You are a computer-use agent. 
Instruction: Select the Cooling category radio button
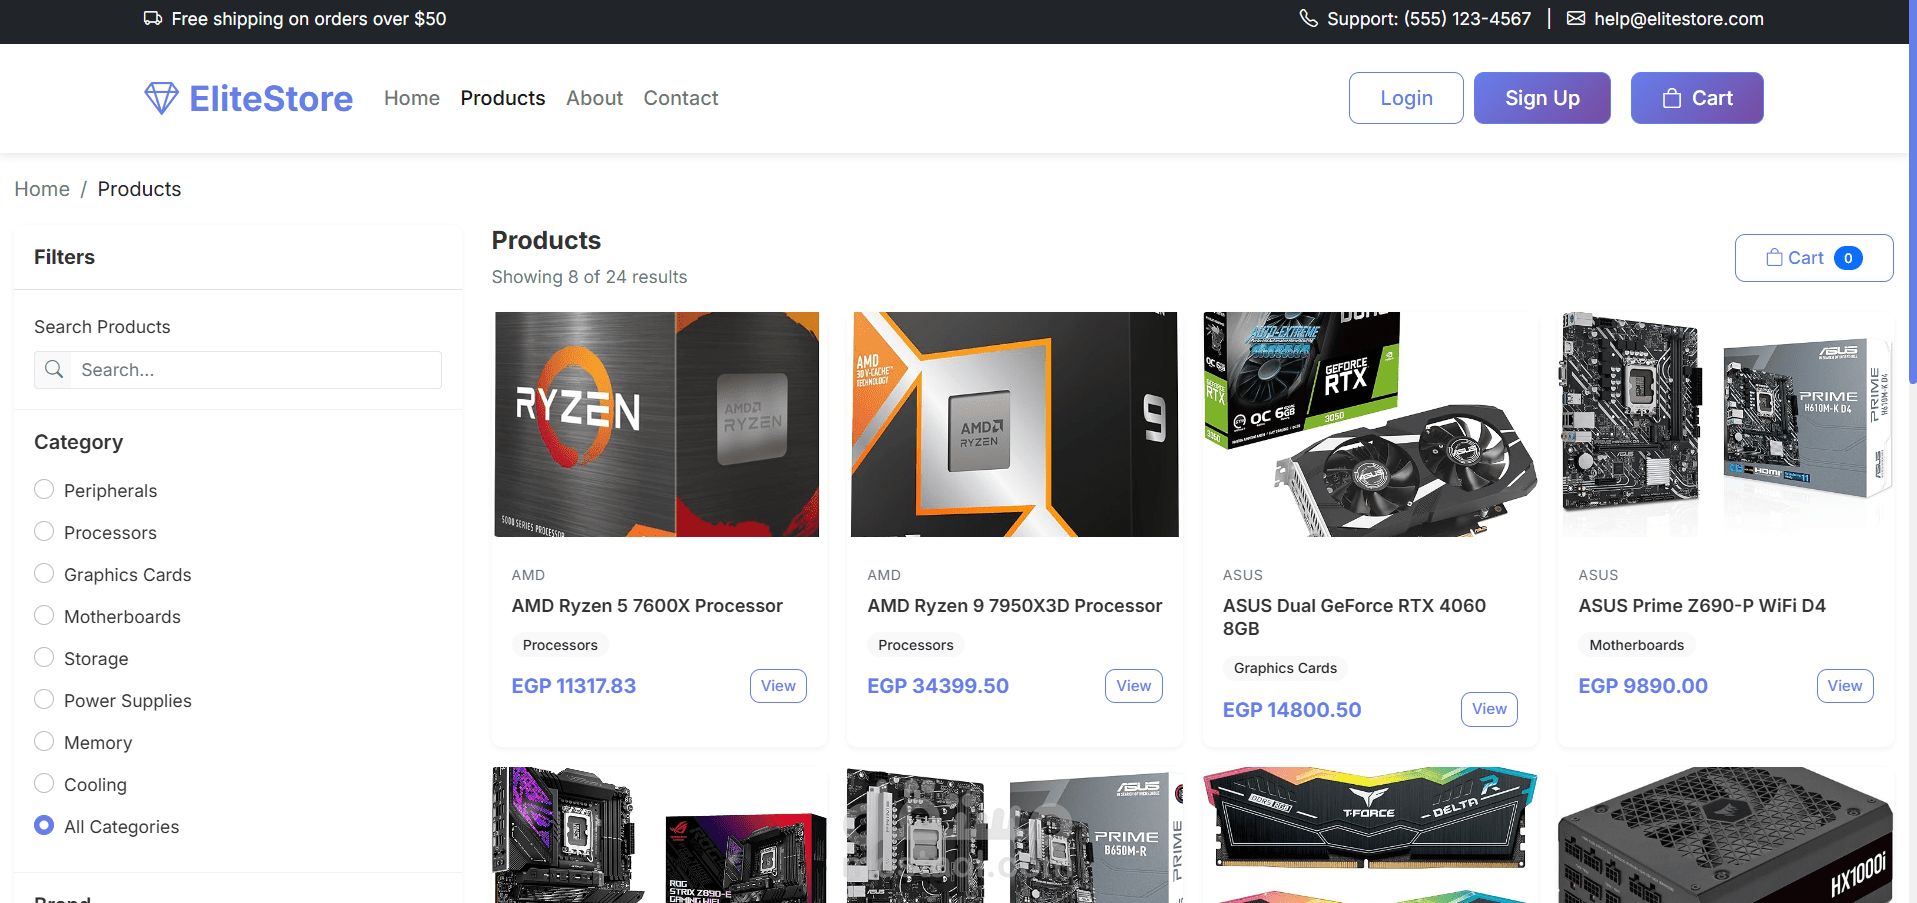(x=44, y=783)
